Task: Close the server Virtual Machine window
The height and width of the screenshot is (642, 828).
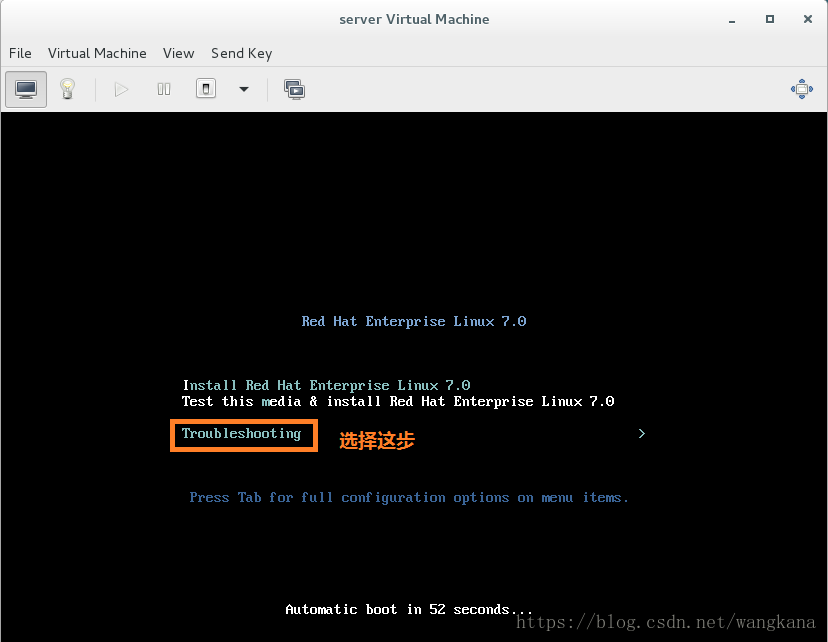Action: pyautogui.click(x=808, y=19)
